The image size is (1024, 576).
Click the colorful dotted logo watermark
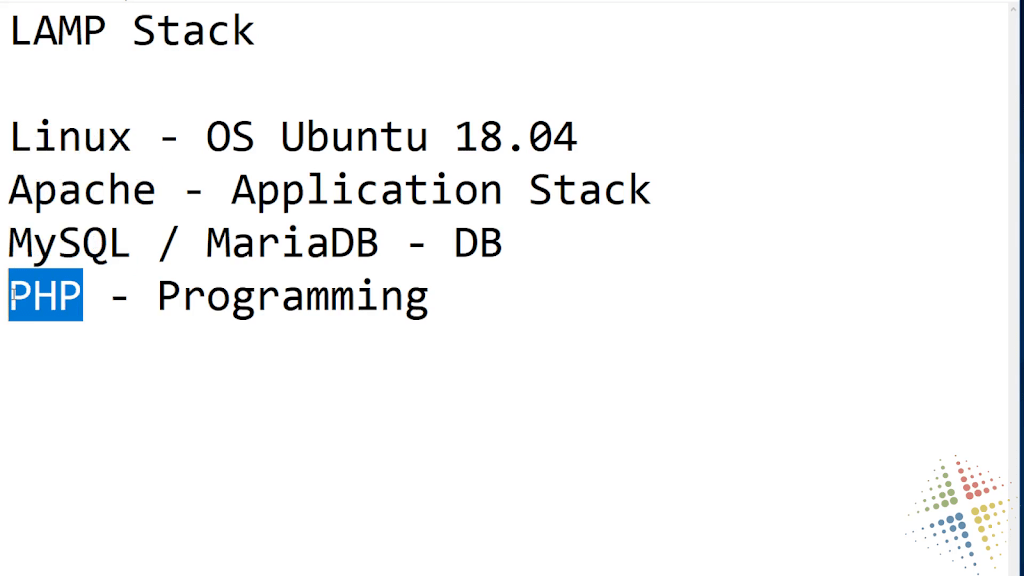(x=959, y=513)
